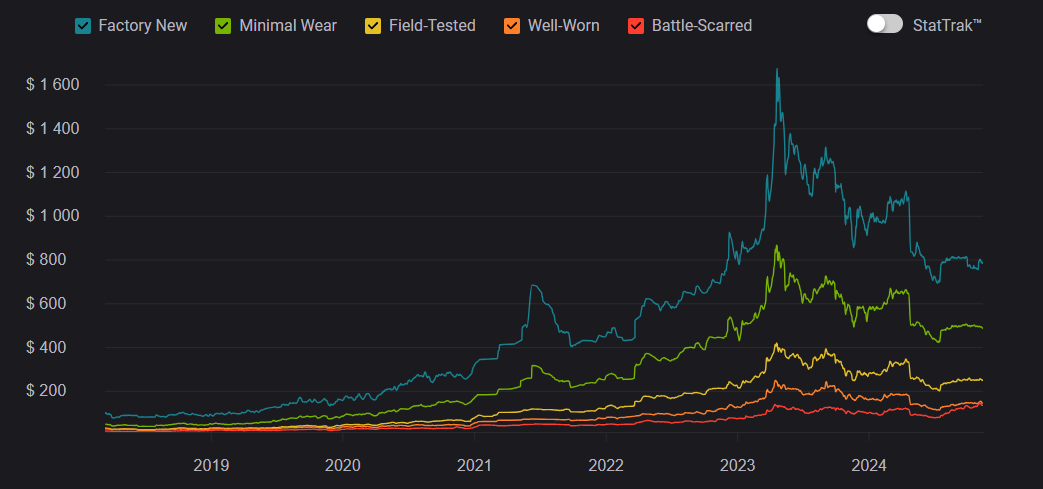Click the 2023 label on the time axis

pos(737,465)
